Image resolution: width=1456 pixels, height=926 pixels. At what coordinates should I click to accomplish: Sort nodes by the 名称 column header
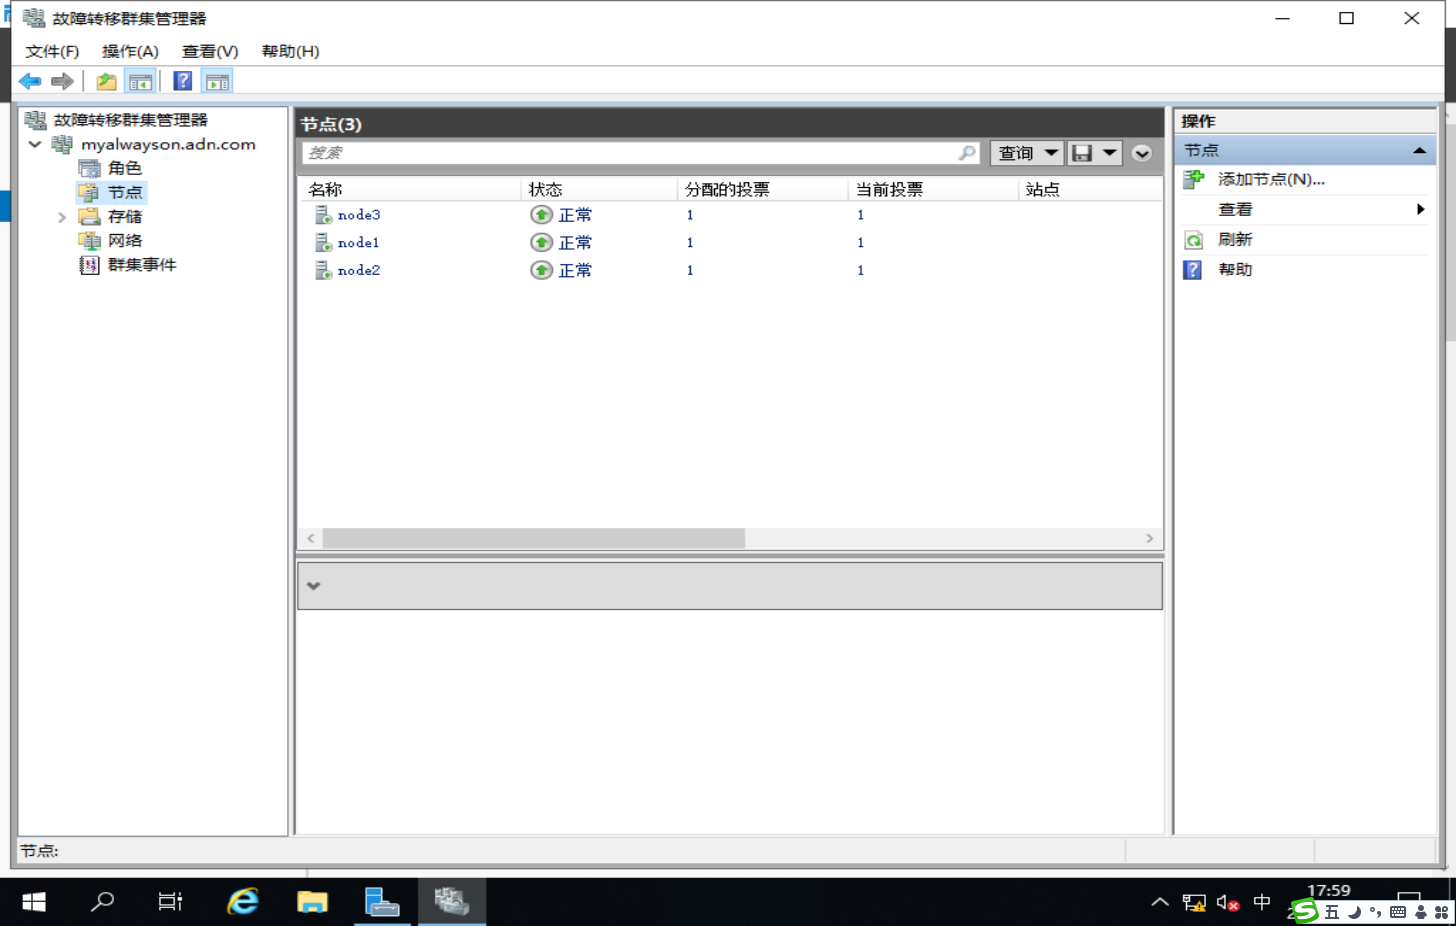(410, 189)
